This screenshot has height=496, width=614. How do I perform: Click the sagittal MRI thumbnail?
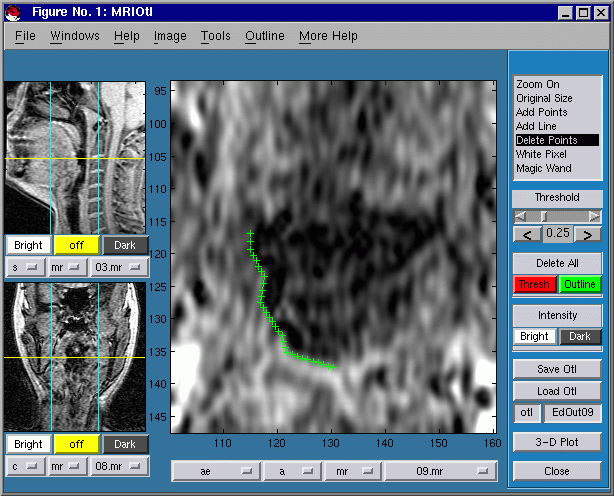(75, 158)
